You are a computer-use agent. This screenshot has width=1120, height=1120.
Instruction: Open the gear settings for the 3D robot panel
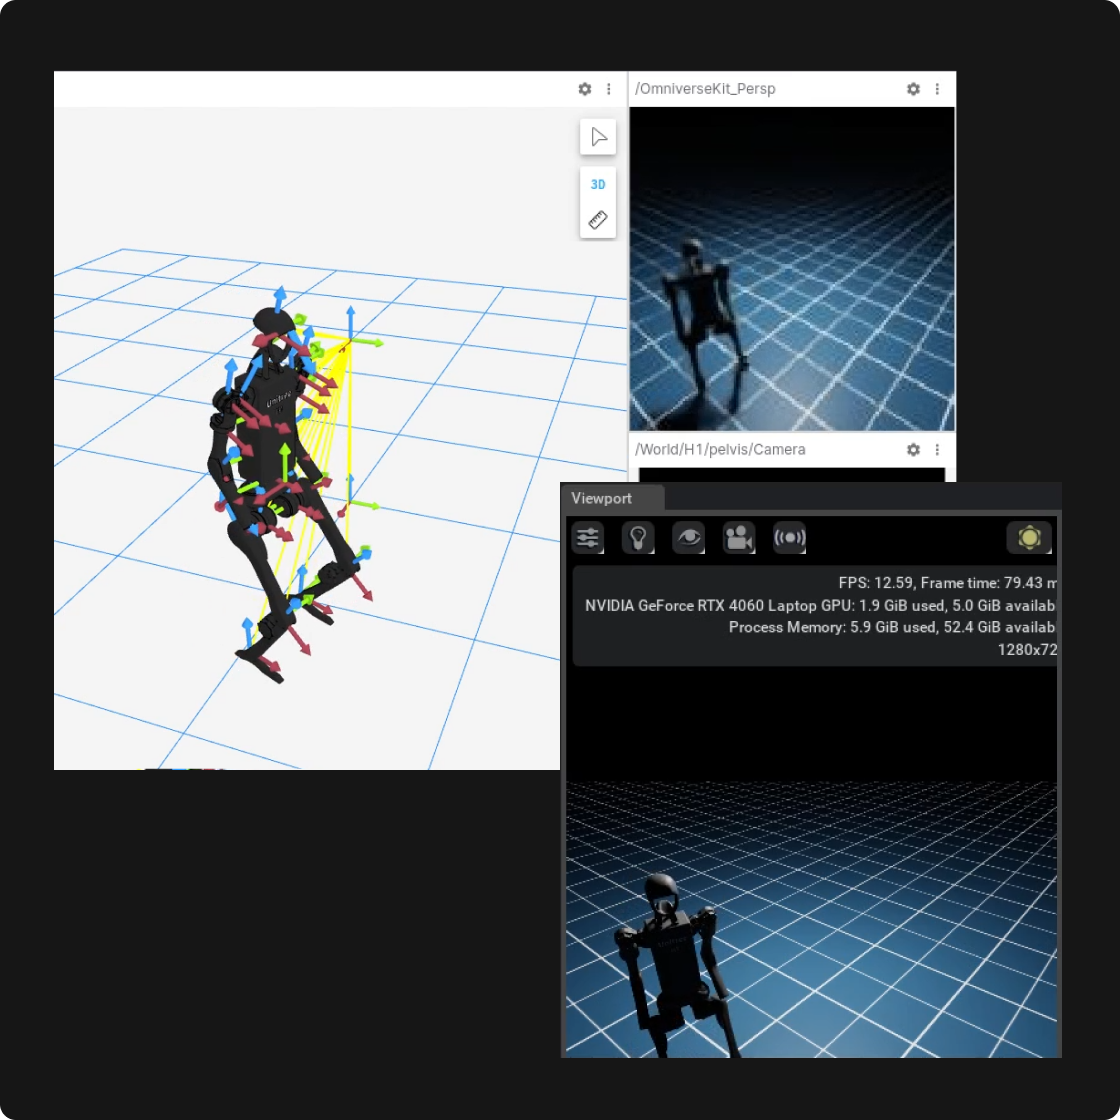(x=584, y=89)
